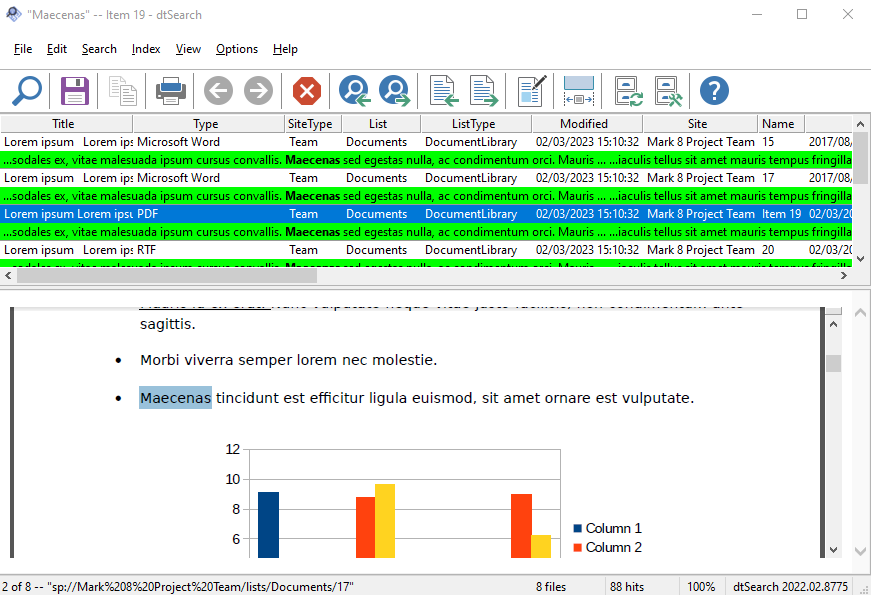Sort by the Site column header
The width and height of the screenshot is (871, 595).
click(700, 124)
